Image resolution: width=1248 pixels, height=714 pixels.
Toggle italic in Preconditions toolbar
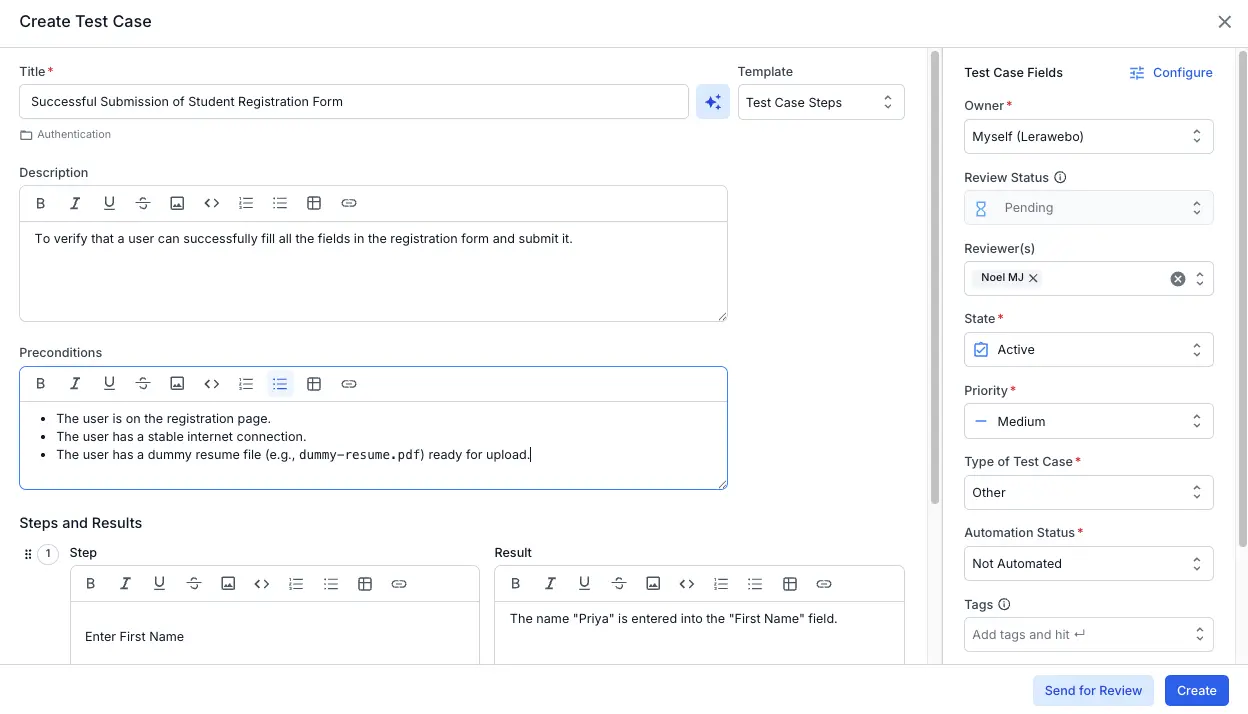pos(75,384)
